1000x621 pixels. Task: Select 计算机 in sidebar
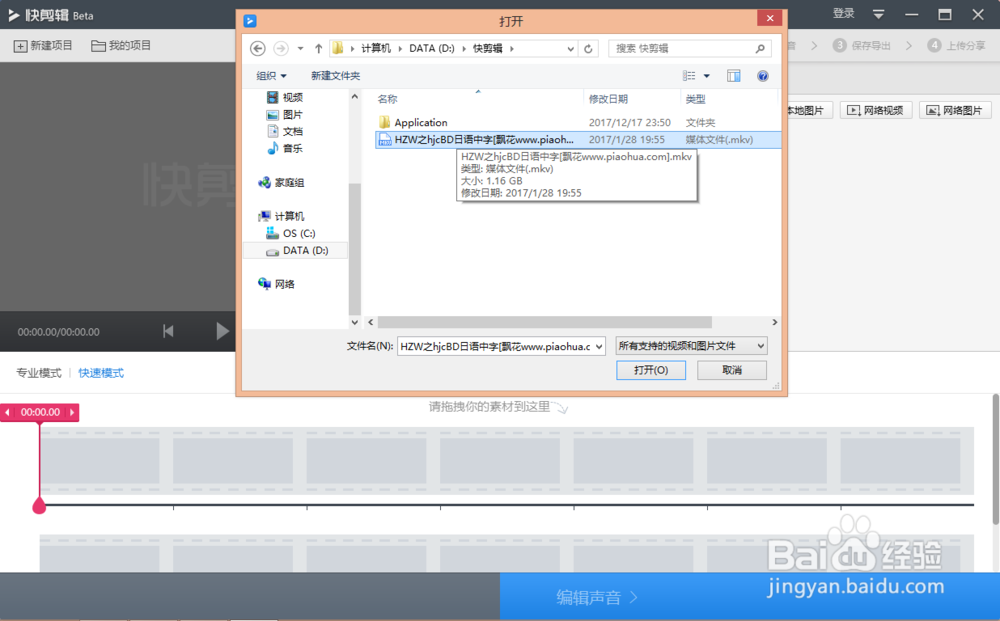281,216
